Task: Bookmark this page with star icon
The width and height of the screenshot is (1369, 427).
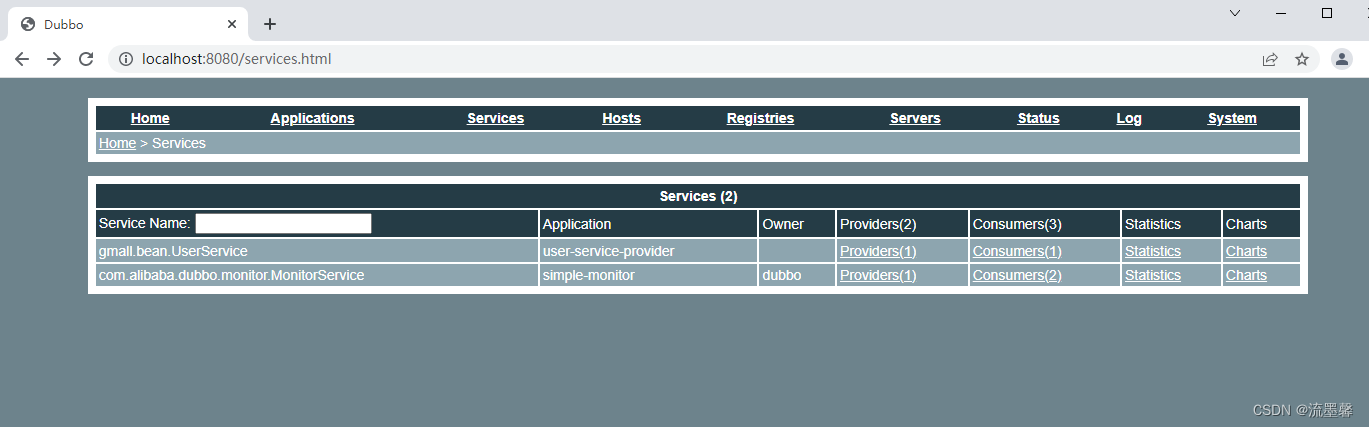Action: click(1302, 59)
